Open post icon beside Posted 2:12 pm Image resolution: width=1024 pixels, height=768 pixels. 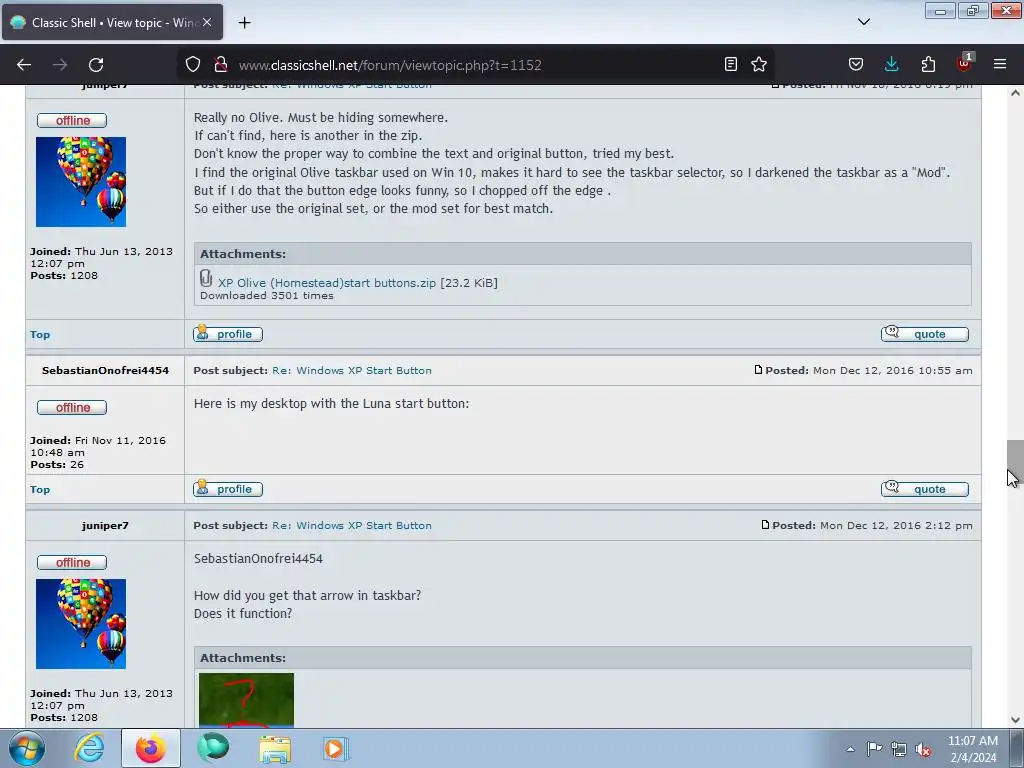point(765,524)
